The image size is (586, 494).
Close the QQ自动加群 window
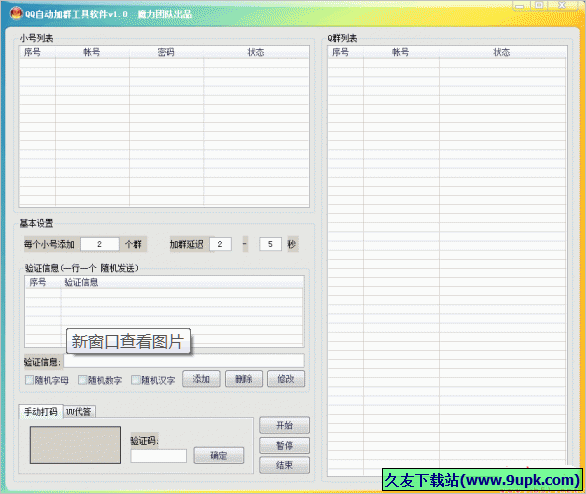[x=562, y=6]
